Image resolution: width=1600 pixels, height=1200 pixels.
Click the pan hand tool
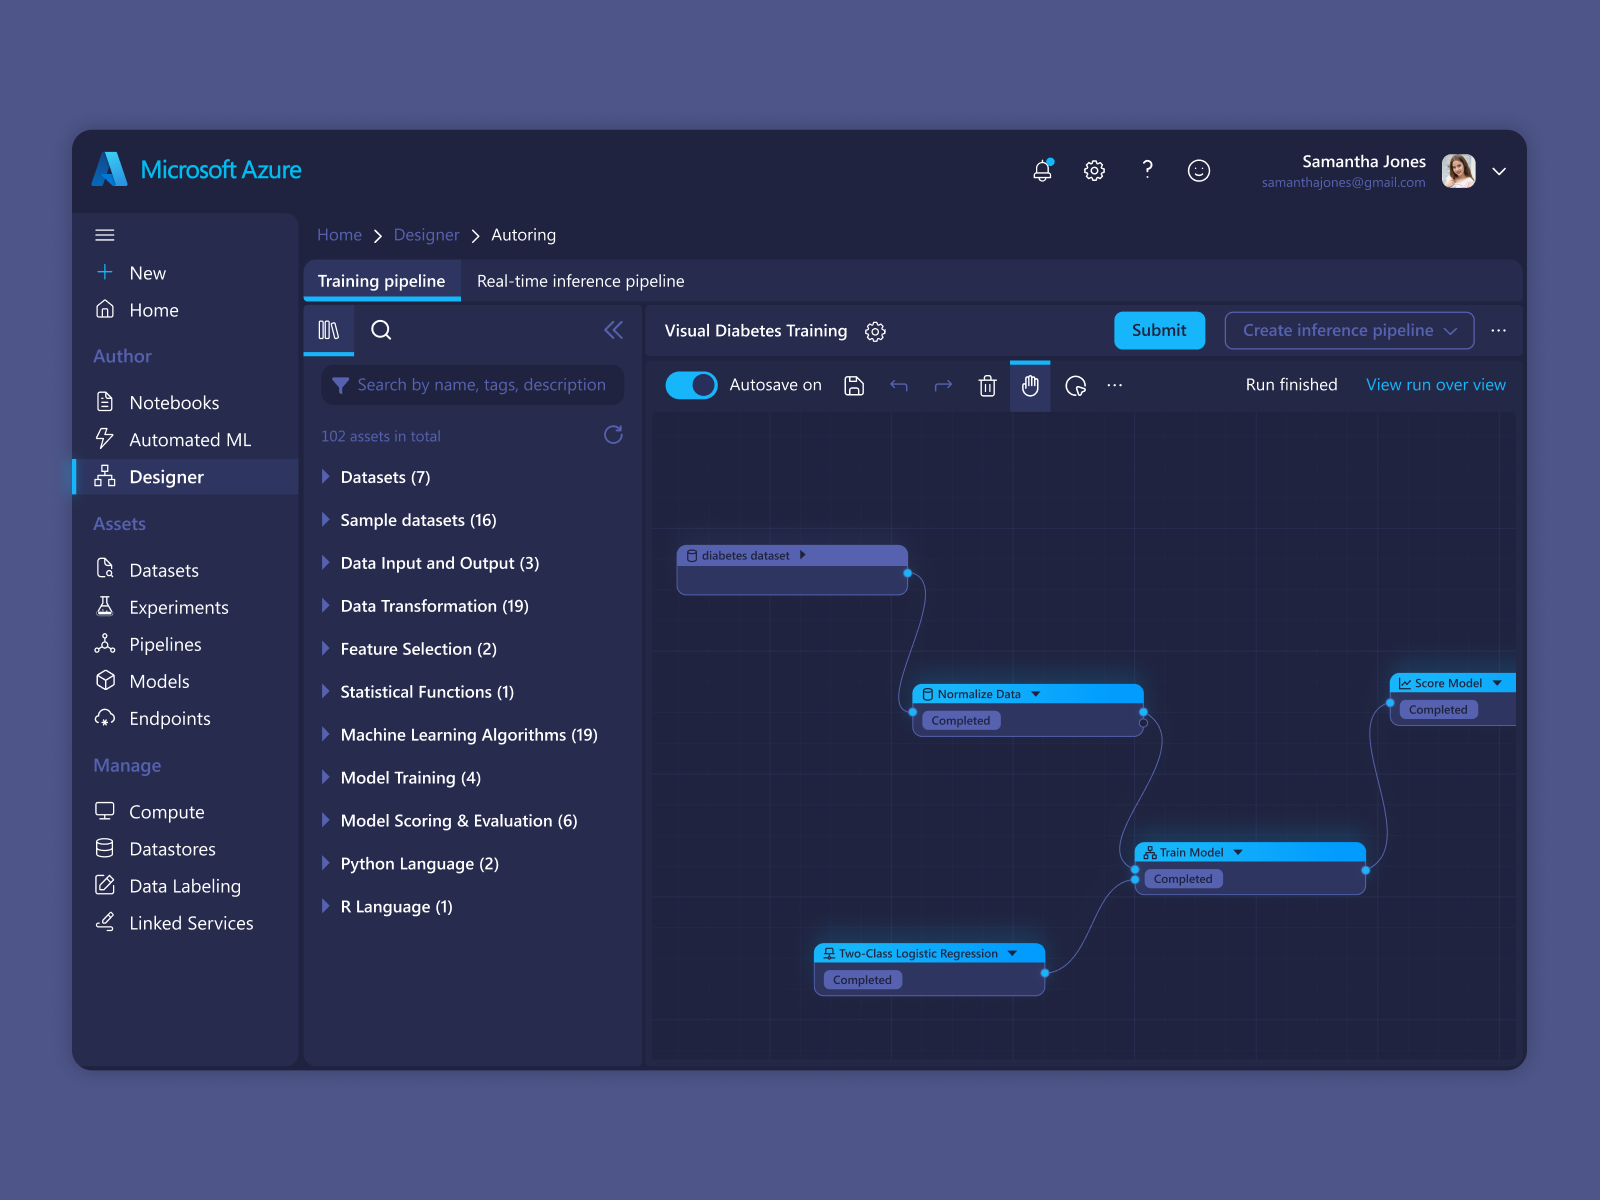(1030, 386)
